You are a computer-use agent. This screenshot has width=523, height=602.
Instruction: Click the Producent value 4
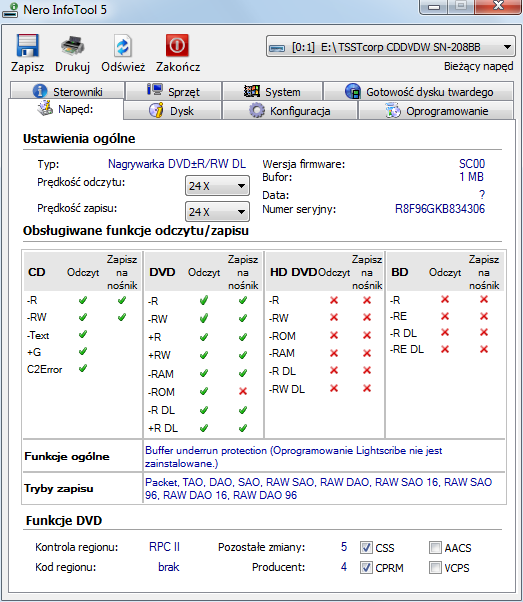click(344, 567)
